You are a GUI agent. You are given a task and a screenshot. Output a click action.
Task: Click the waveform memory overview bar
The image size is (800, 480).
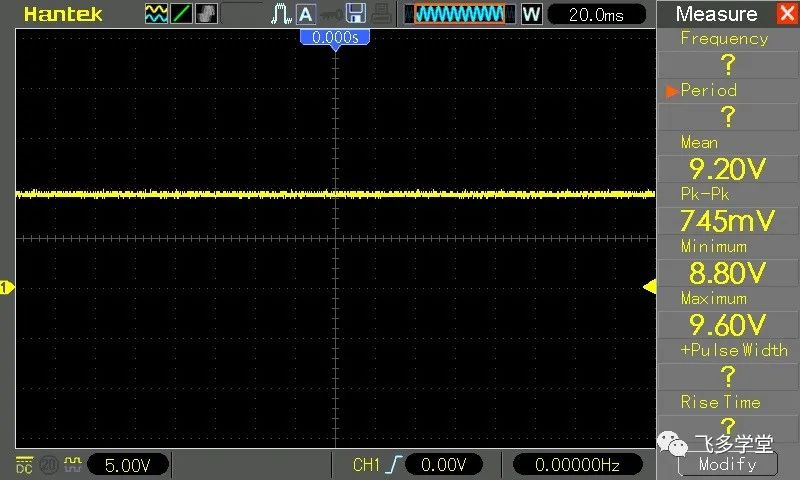coord(460,14)
